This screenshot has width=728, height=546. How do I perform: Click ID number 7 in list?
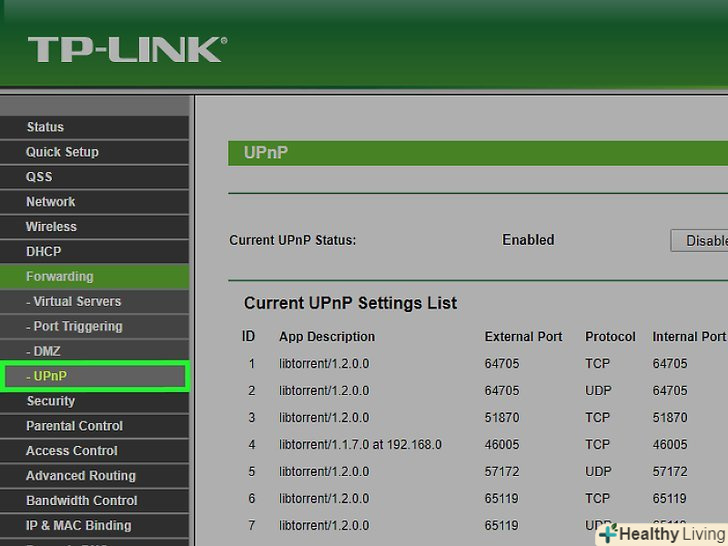click(252, 525)
